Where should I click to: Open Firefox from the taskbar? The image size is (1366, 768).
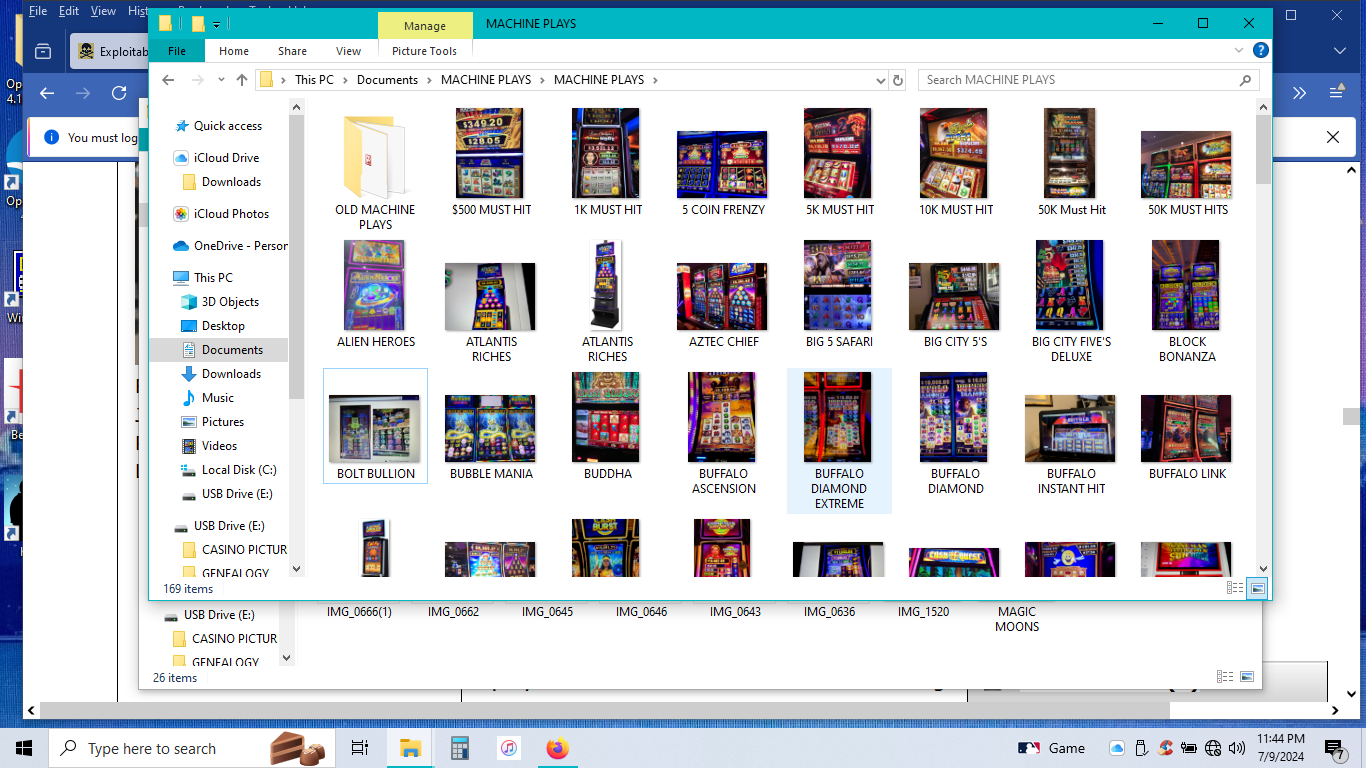557,748
